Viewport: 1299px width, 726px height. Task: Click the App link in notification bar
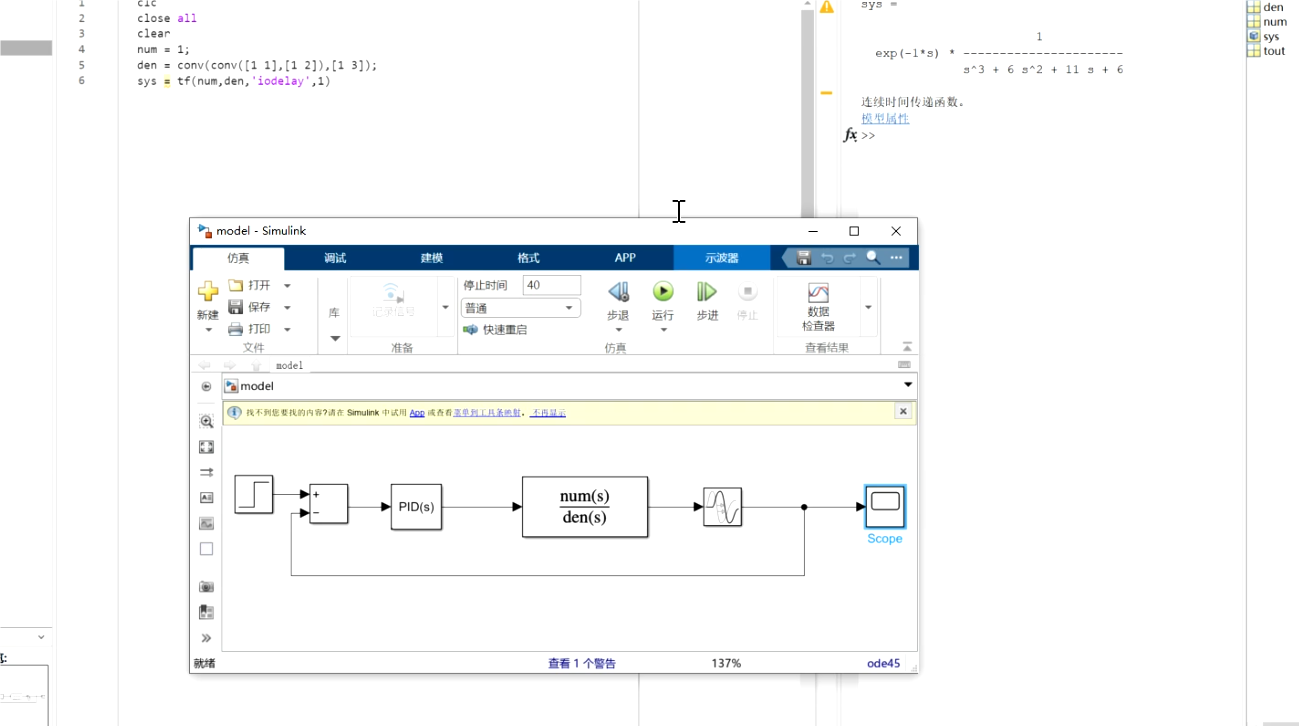(417, 412)
